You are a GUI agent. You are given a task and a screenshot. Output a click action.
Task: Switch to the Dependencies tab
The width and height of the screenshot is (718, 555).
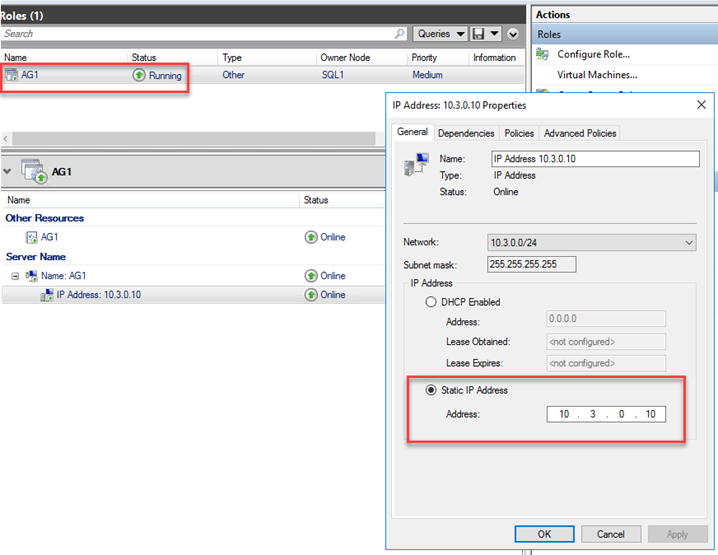point(466,133)
